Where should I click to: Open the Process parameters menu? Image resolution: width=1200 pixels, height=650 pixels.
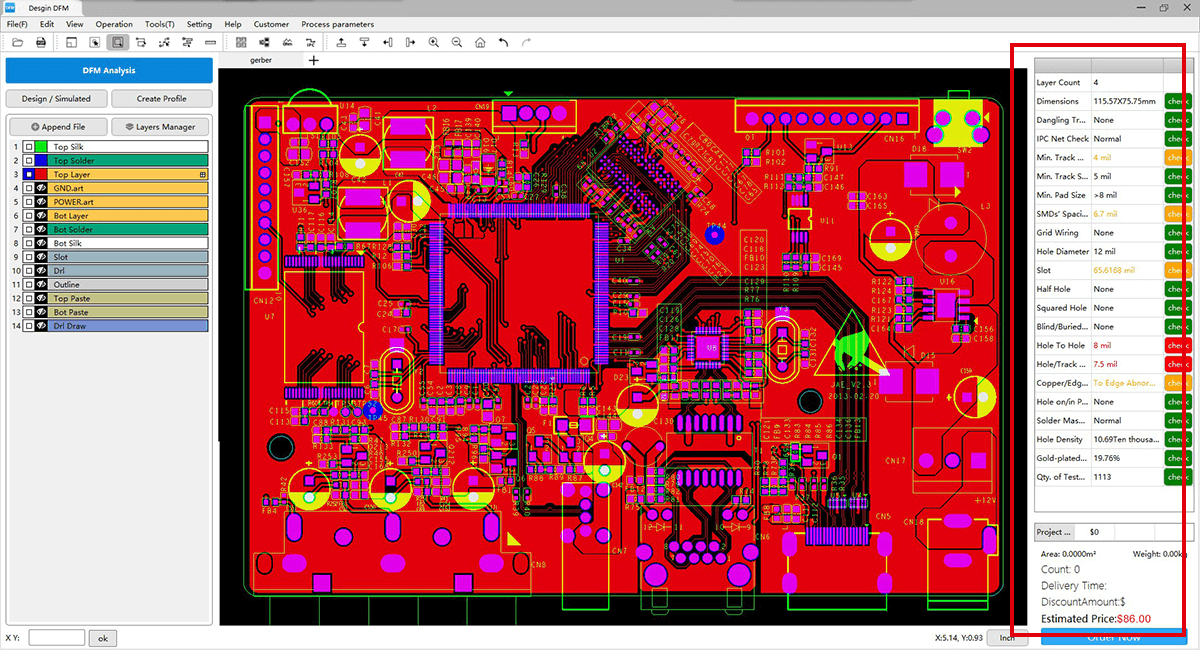click(x=337, y=24)
